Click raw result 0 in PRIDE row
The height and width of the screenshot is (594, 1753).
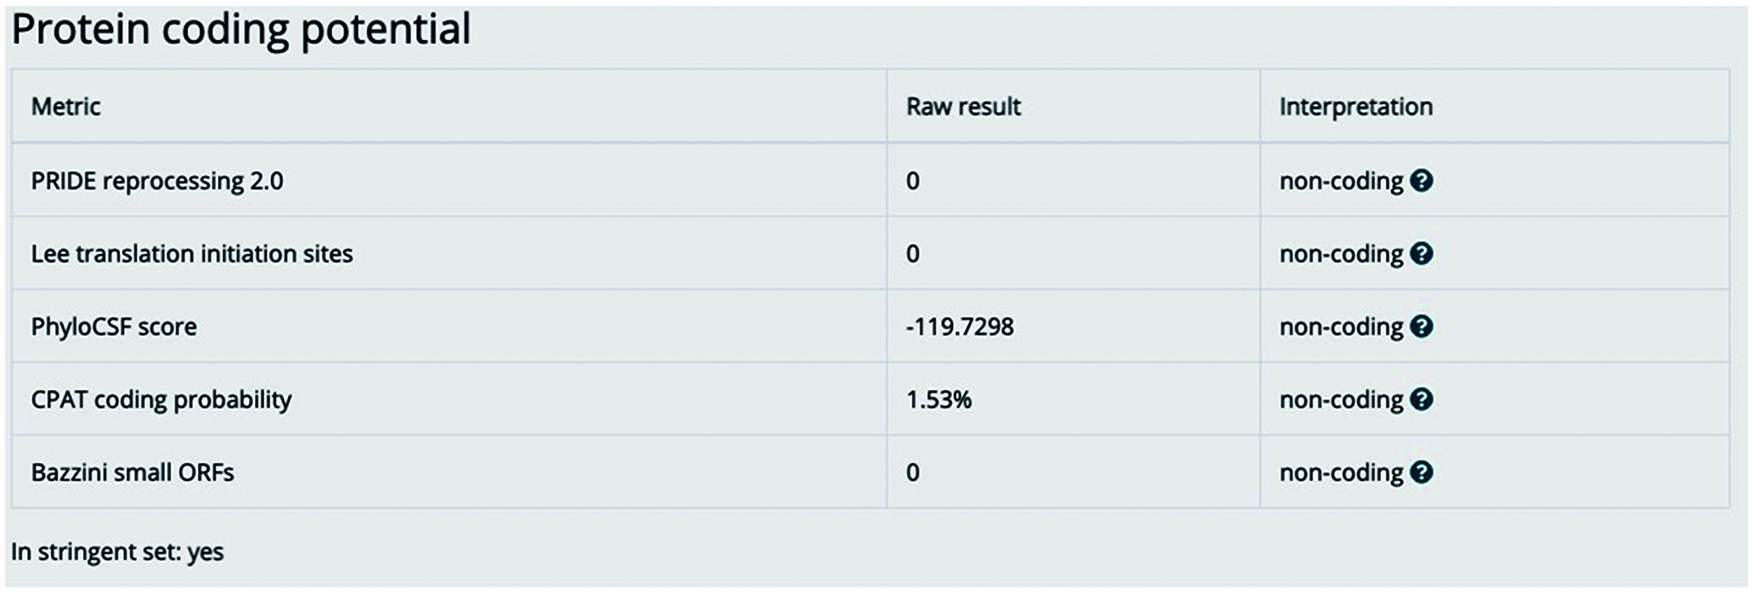913,181
